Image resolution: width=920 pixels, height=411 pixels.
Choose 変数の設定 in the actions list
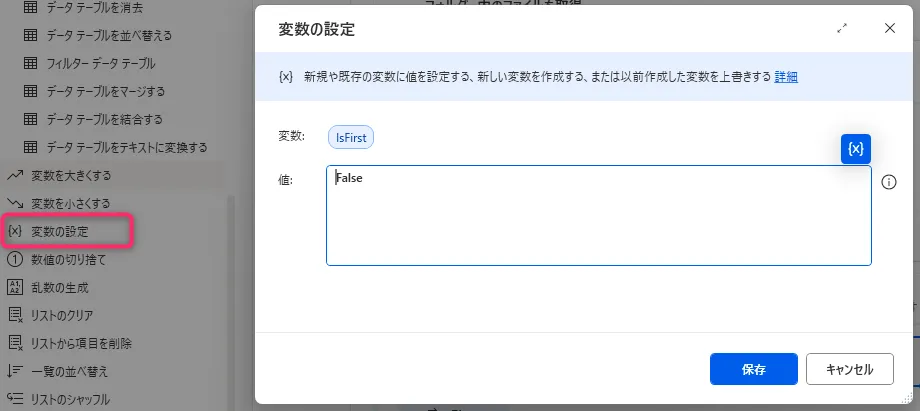pyautogui.click(x=66, y=231)
